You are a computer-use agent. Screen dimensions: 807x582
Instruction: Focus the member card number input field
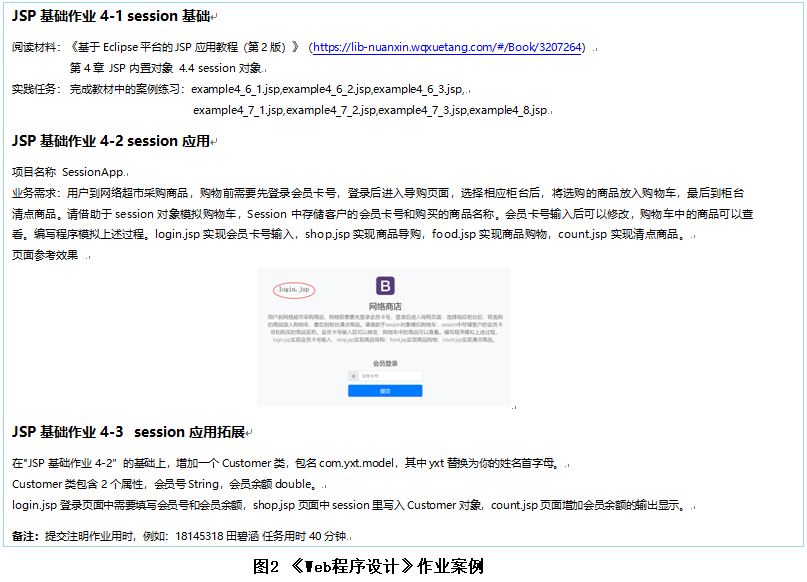[390, 376]
